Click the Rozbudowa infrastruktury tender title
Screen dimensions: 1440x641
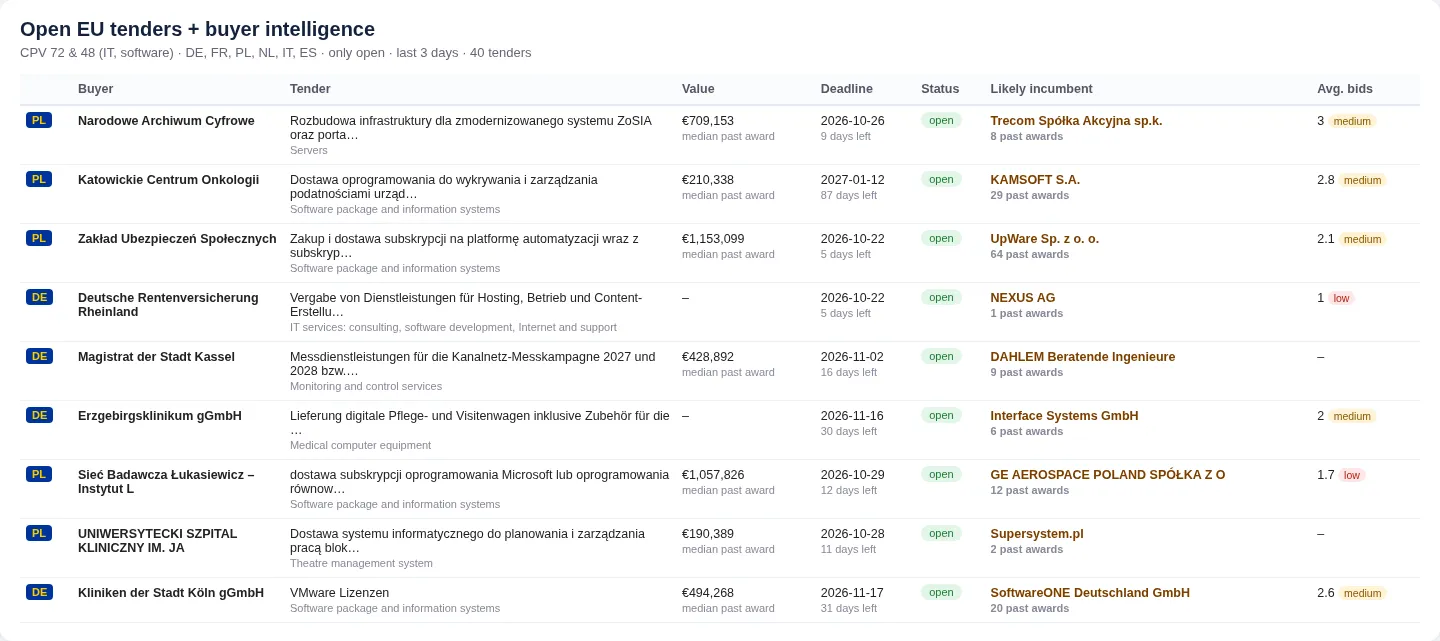(471, 128)
